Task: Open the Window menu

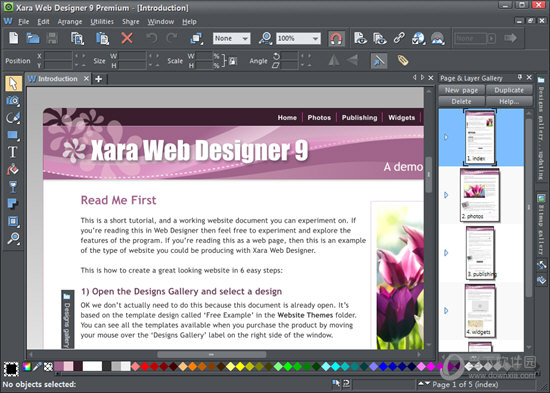Action: (161, 22)
